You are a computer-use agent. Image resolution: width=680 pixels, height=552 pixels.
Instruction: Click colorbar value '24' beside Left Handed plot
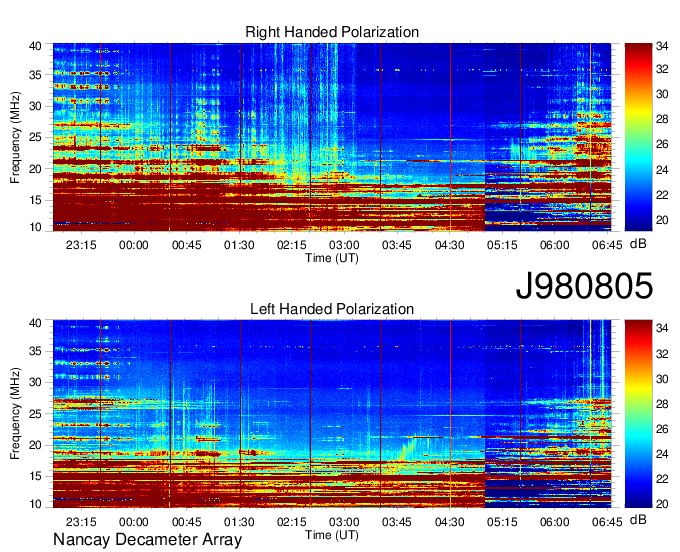[662, 454]
